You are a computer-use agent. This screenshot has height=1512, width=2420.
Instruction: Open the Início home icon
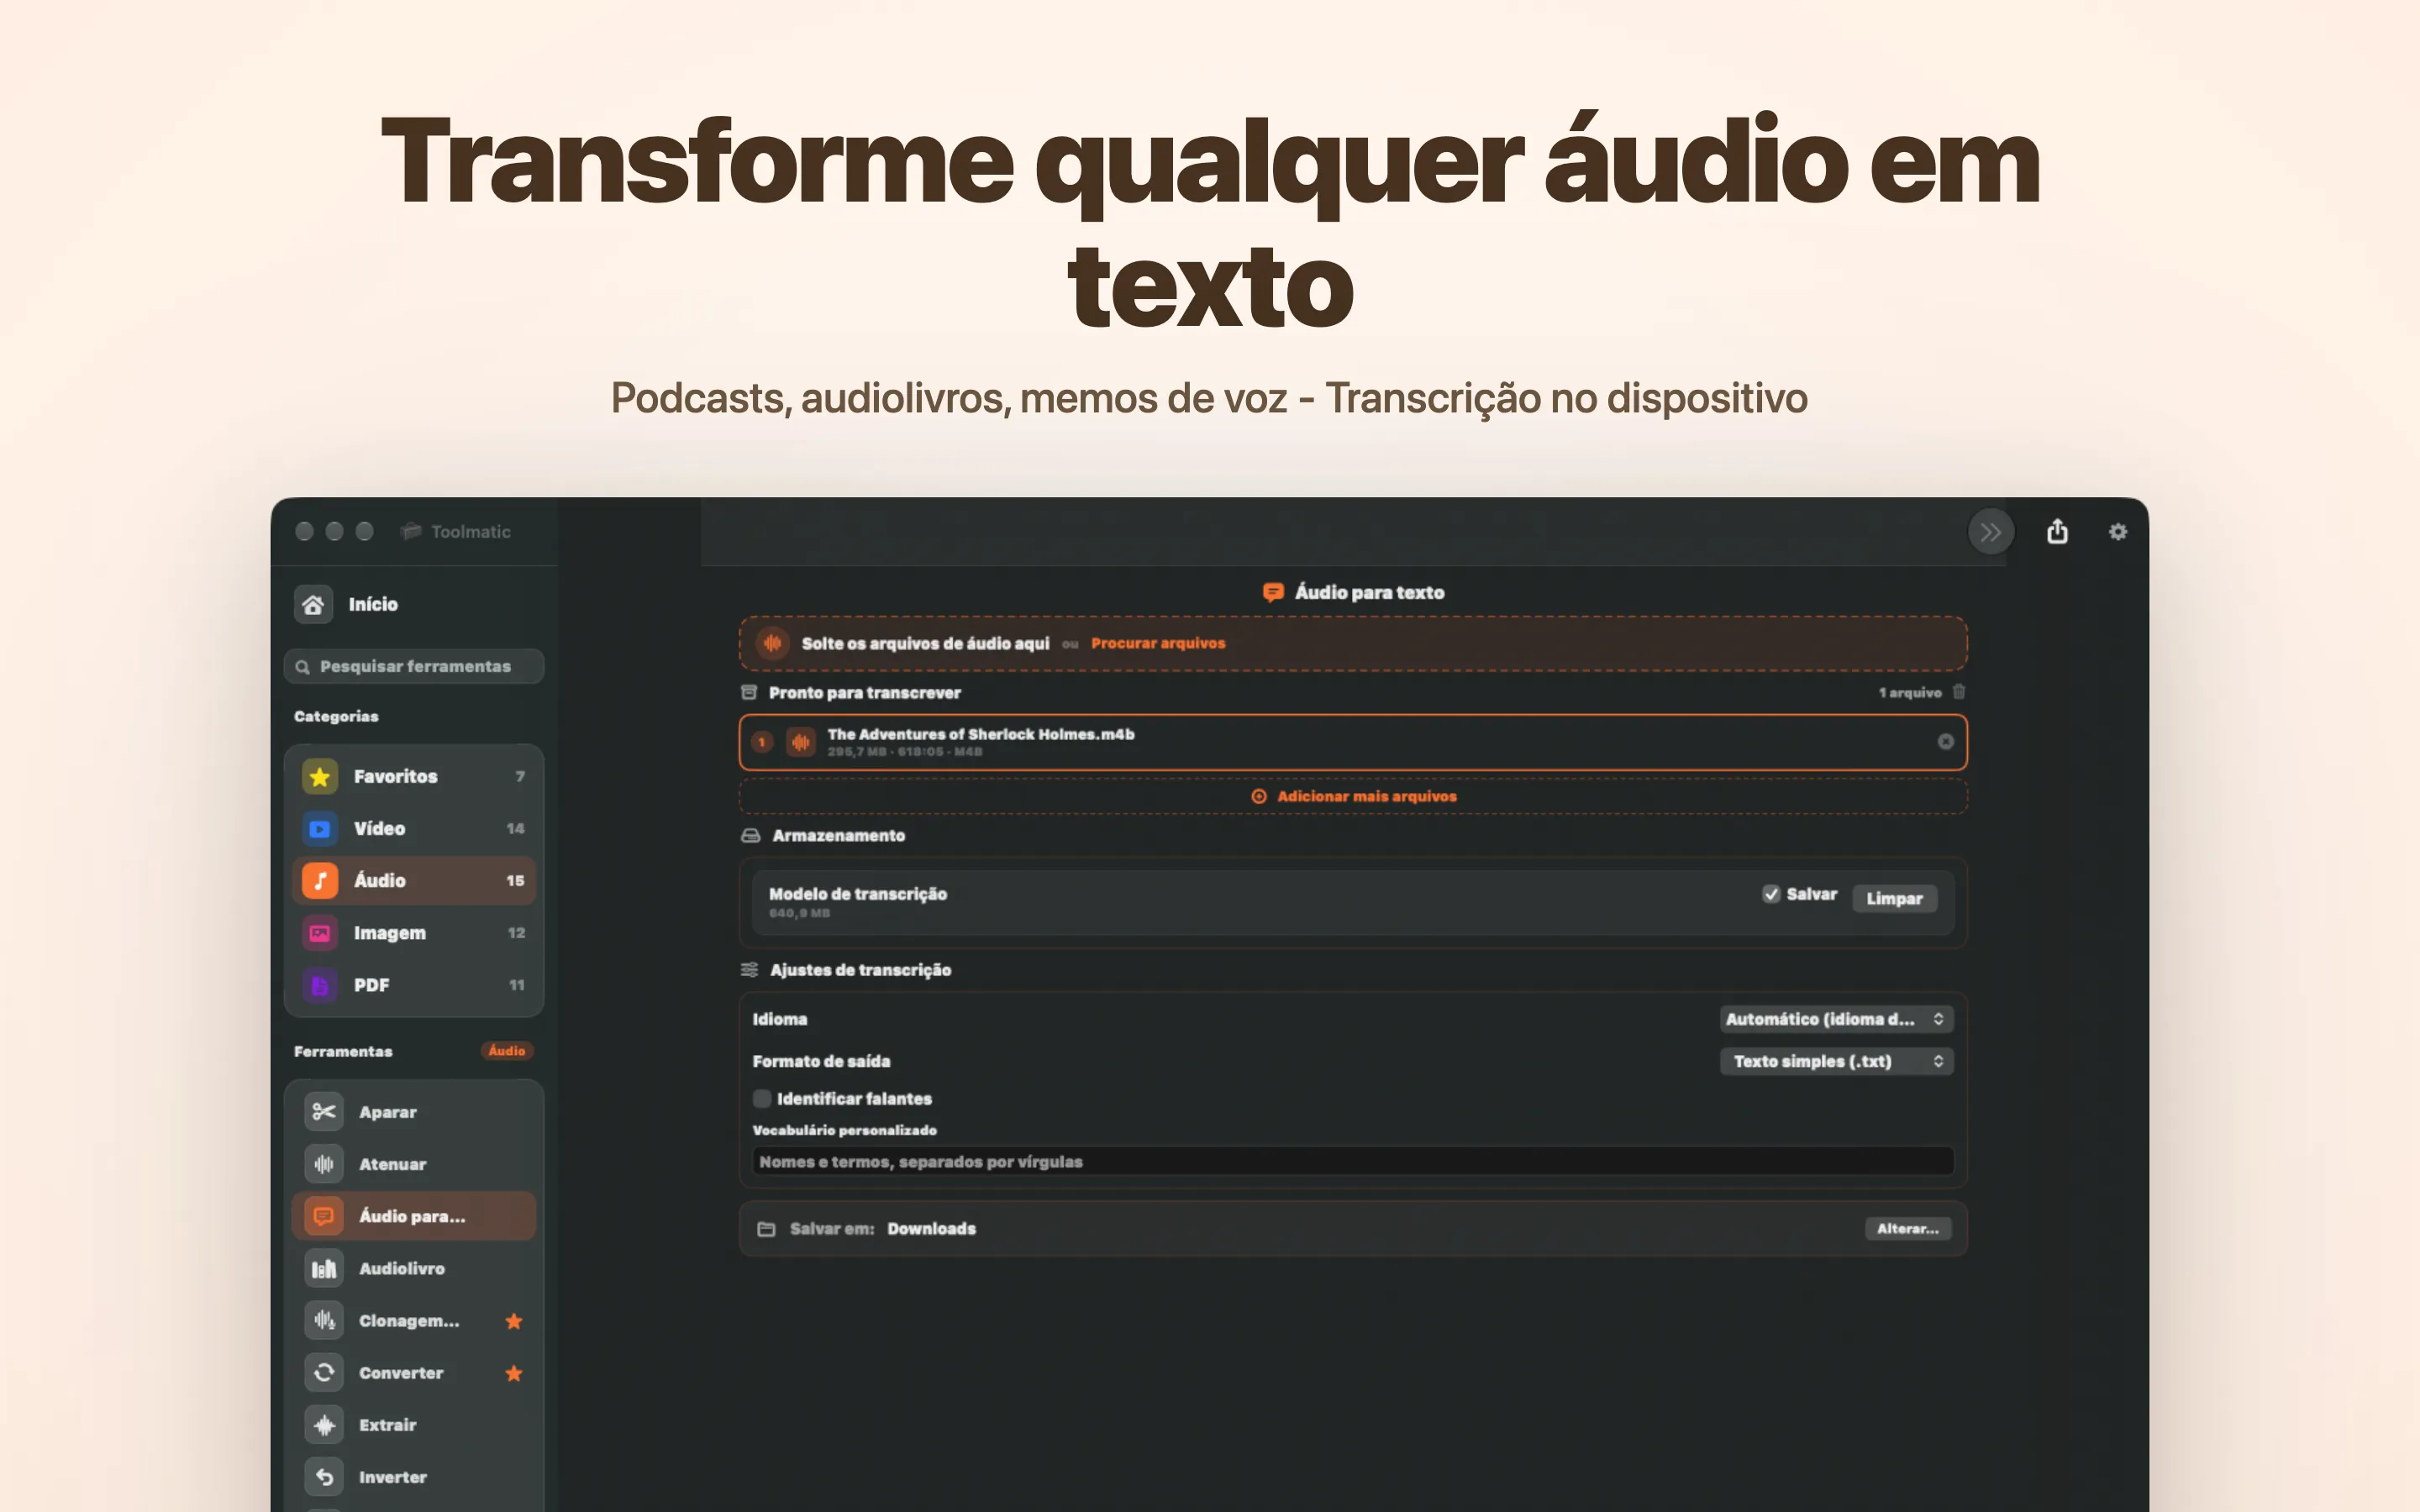click(x=313, y=604)
